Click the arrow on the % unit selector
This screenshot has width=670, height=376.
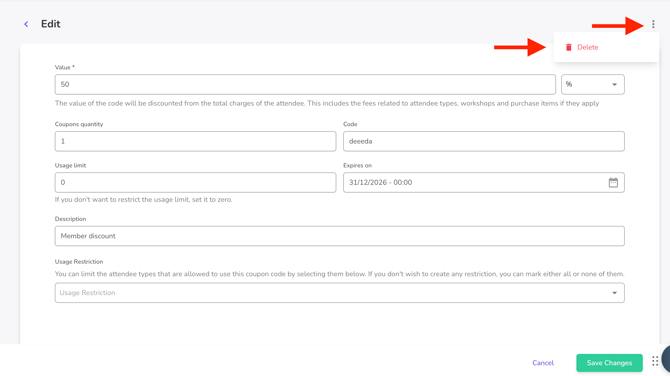[614, 85]
